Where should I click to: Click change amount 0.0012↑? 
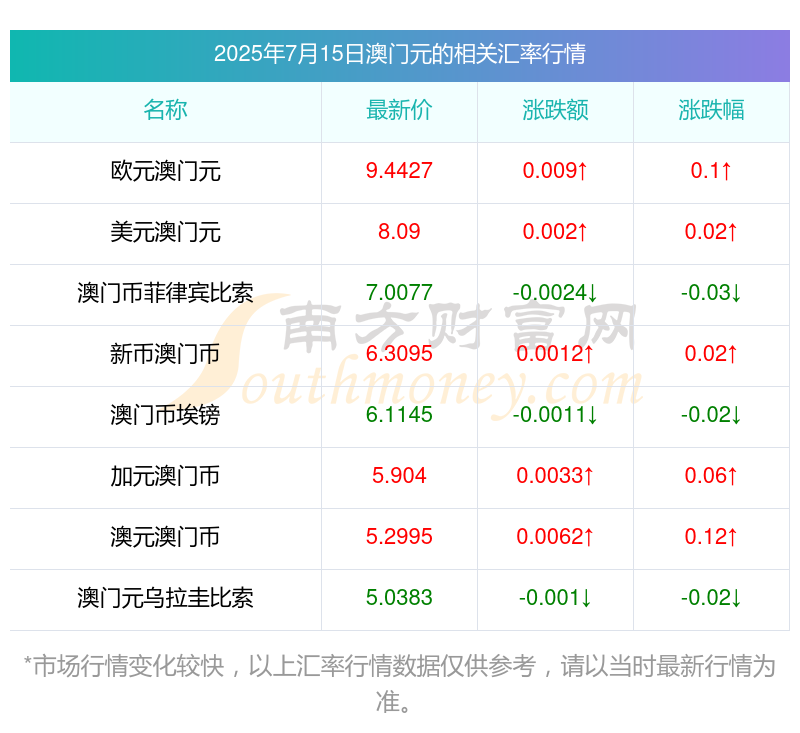point(555,354)
